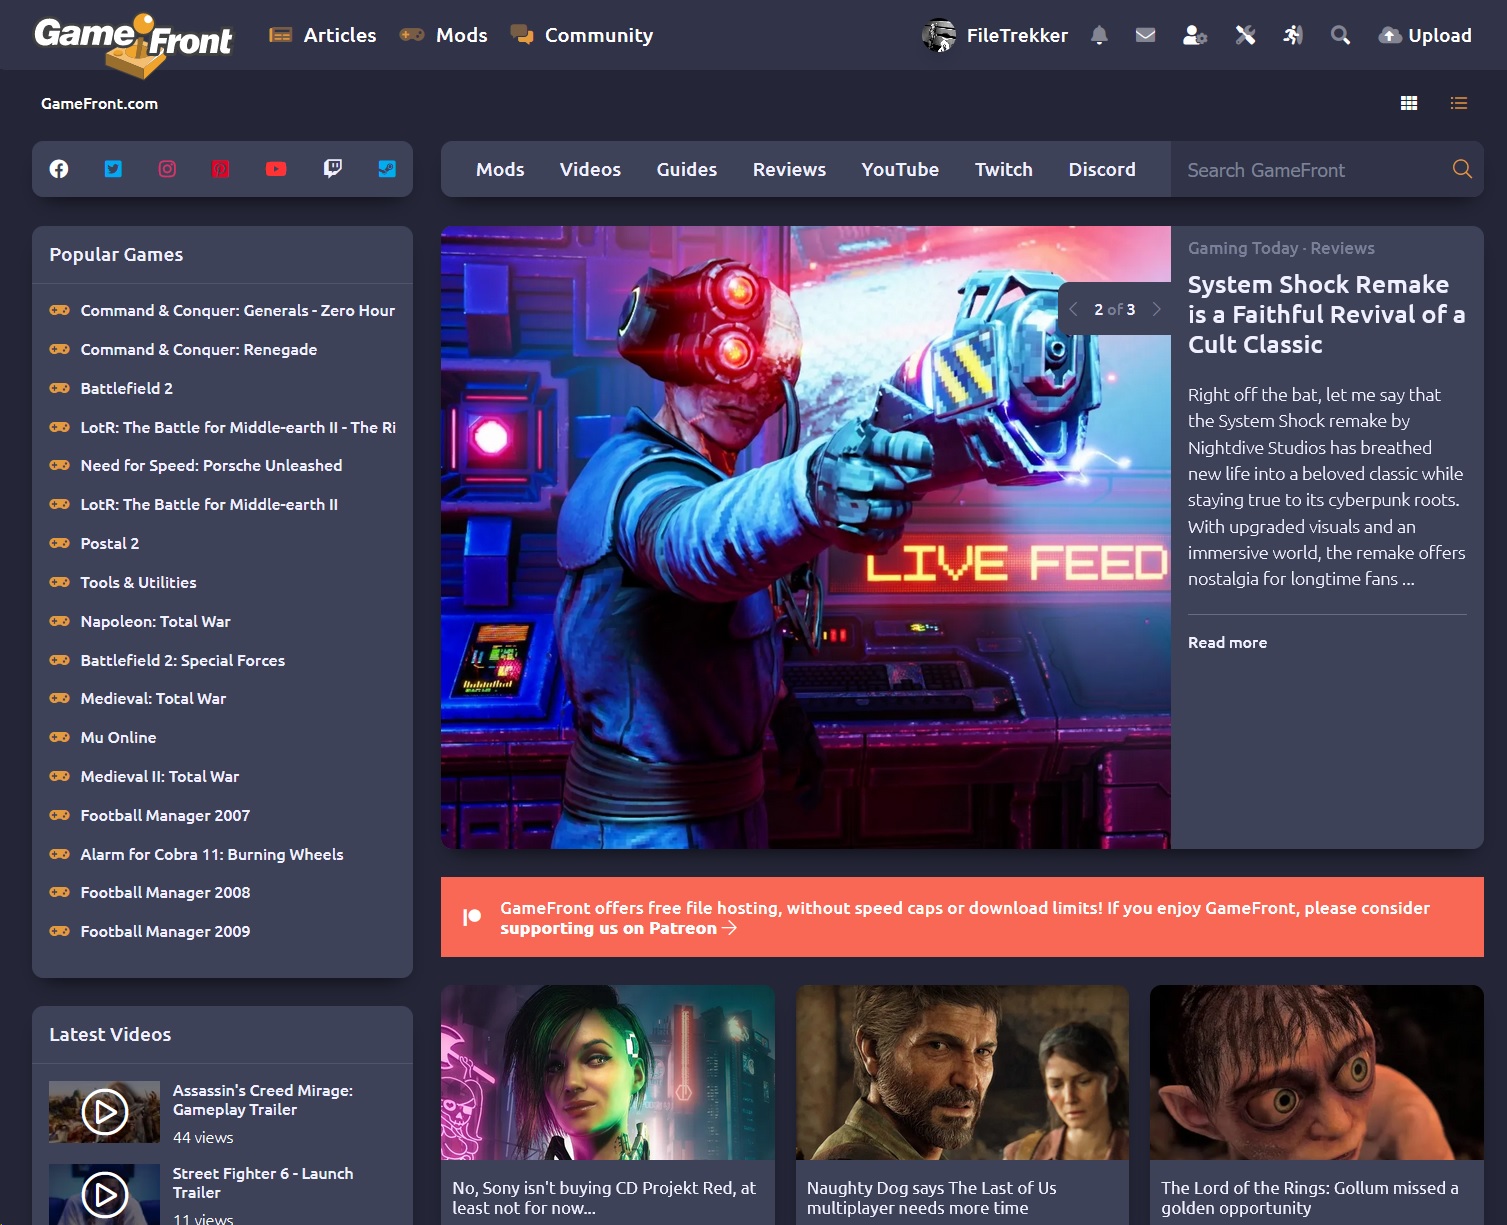Viewport: 1507px width, 1225px height.
Task: Open Napoleon: Total War
Action: [155, 621]
